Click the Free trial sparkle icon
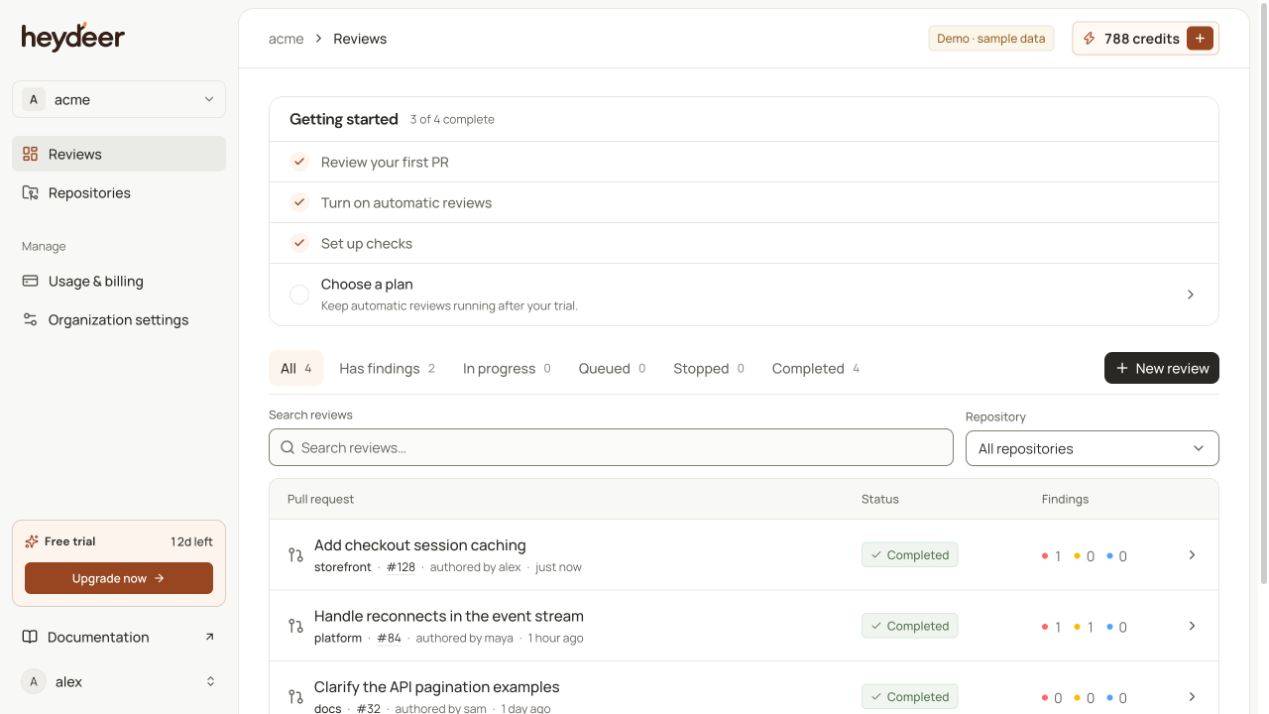The height and width of the screenshot is (714, 1269). coord(32,541)
